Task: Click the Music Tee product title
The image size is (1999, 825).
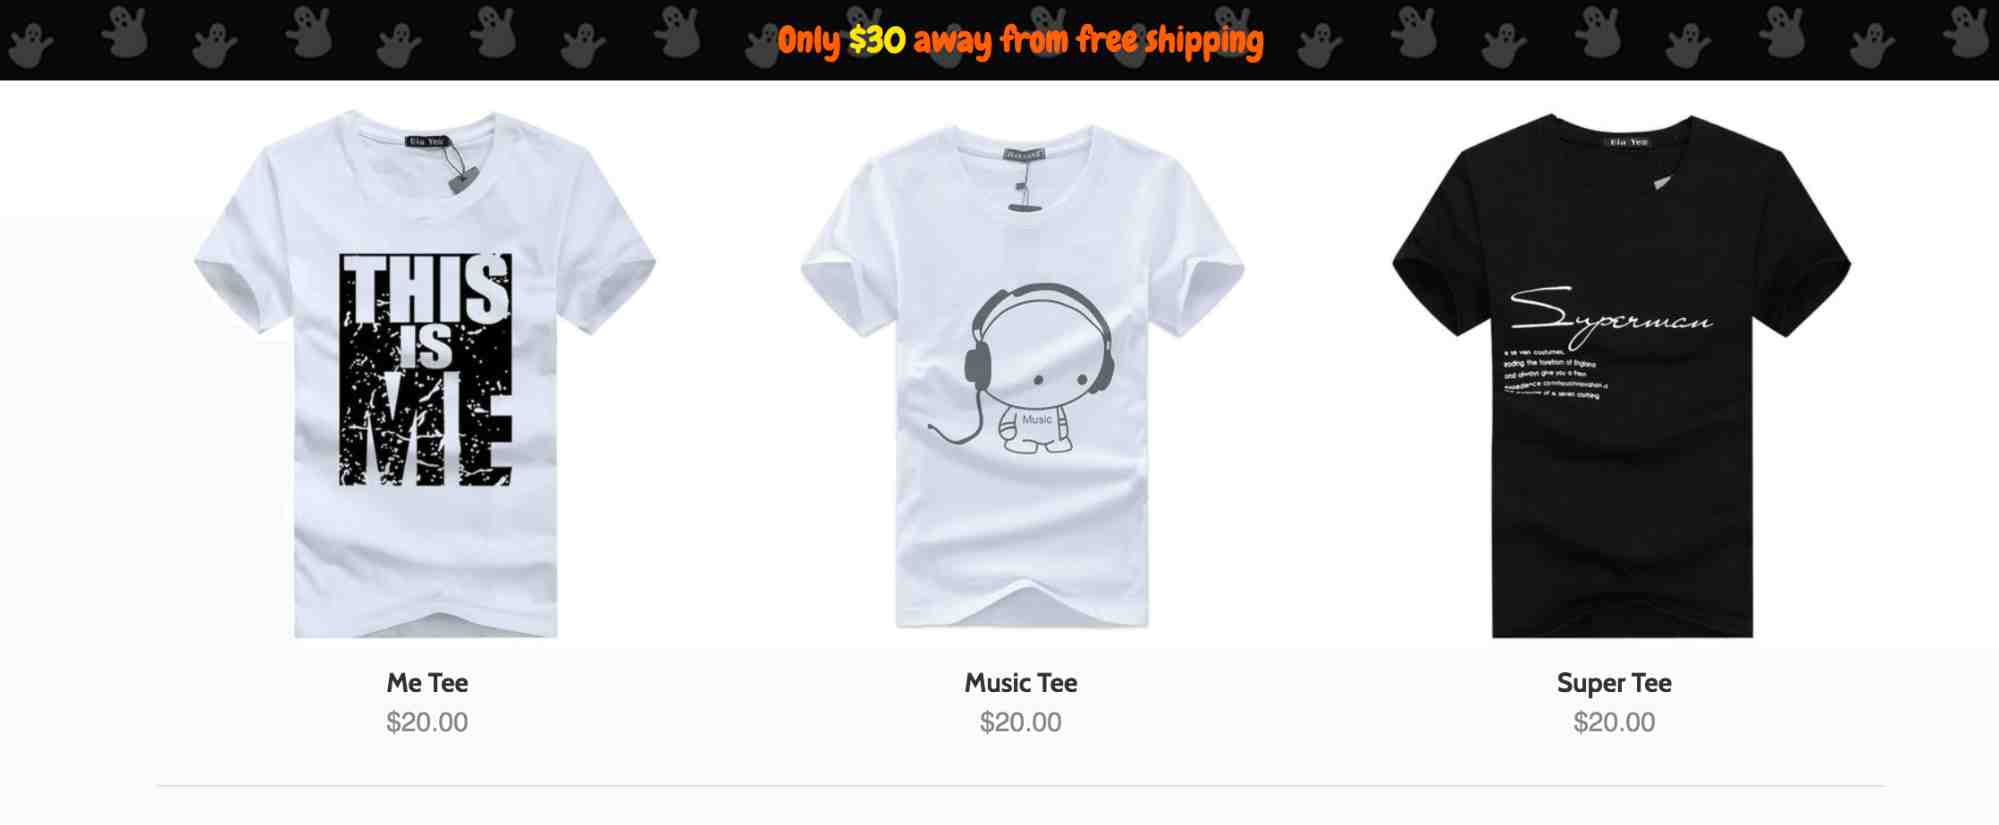Action: 1021,683
